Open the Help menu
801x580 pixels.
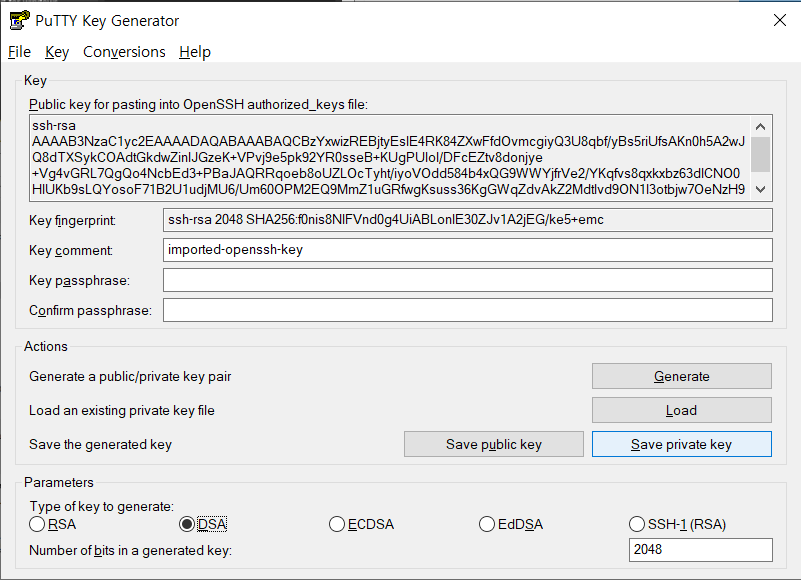[195, 52]
